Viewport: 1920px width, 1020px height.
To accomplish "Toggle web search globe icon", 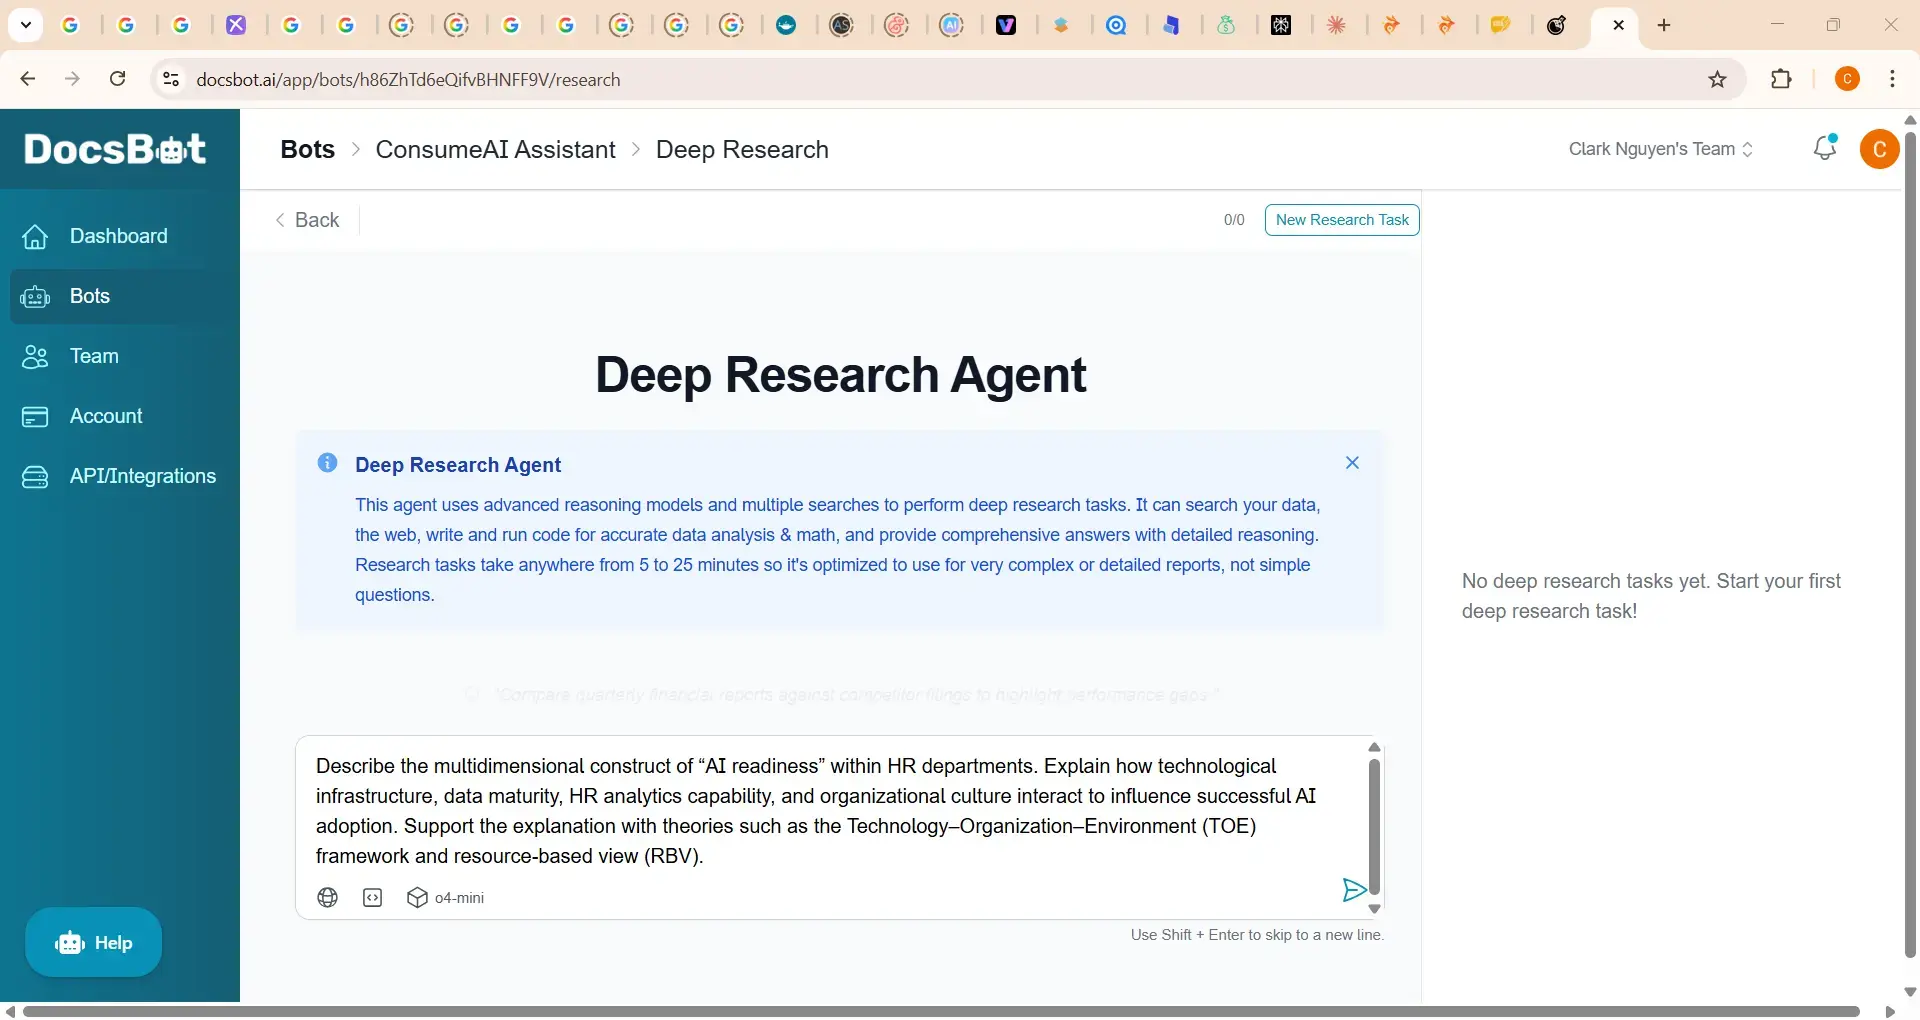I will 327,898.
